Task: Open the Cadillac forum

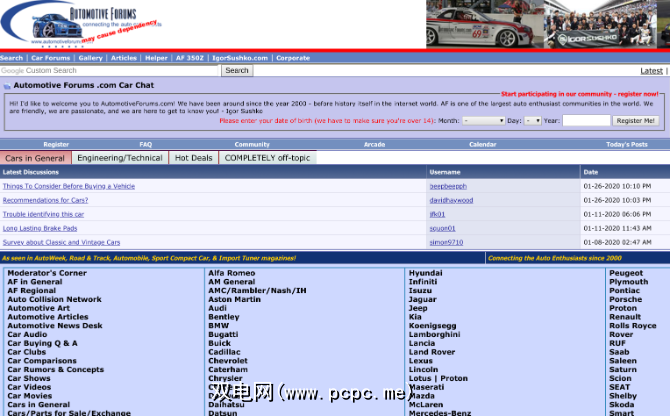Action: (224, 352)
